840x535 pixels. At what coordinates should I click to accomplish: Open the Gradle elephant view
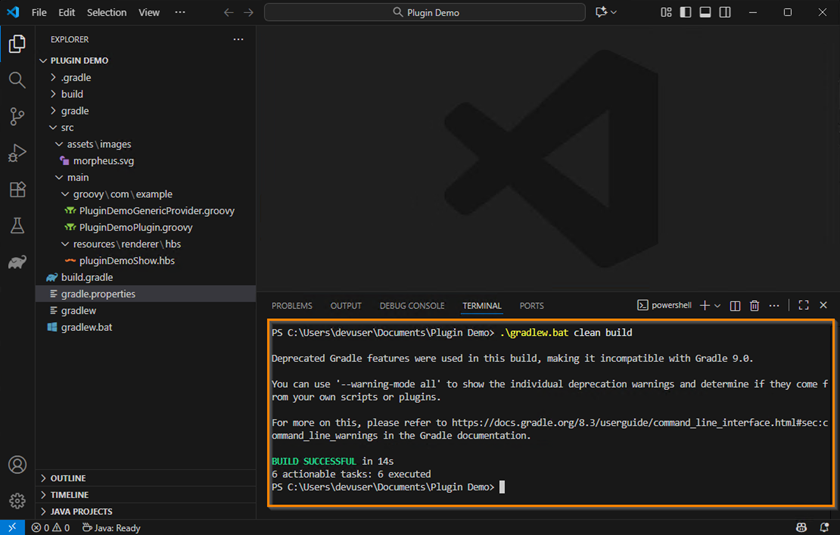click(17, 262)
